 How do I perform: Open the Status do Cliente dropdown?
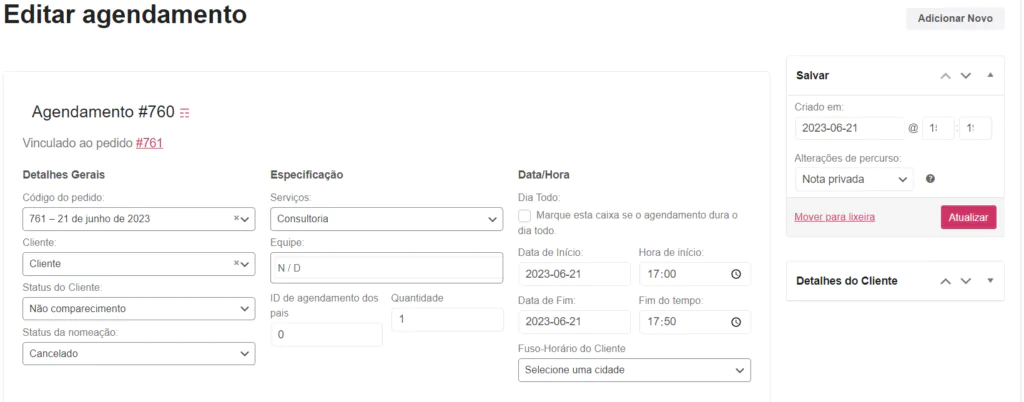pyautogui.click(x=138, y=309)
